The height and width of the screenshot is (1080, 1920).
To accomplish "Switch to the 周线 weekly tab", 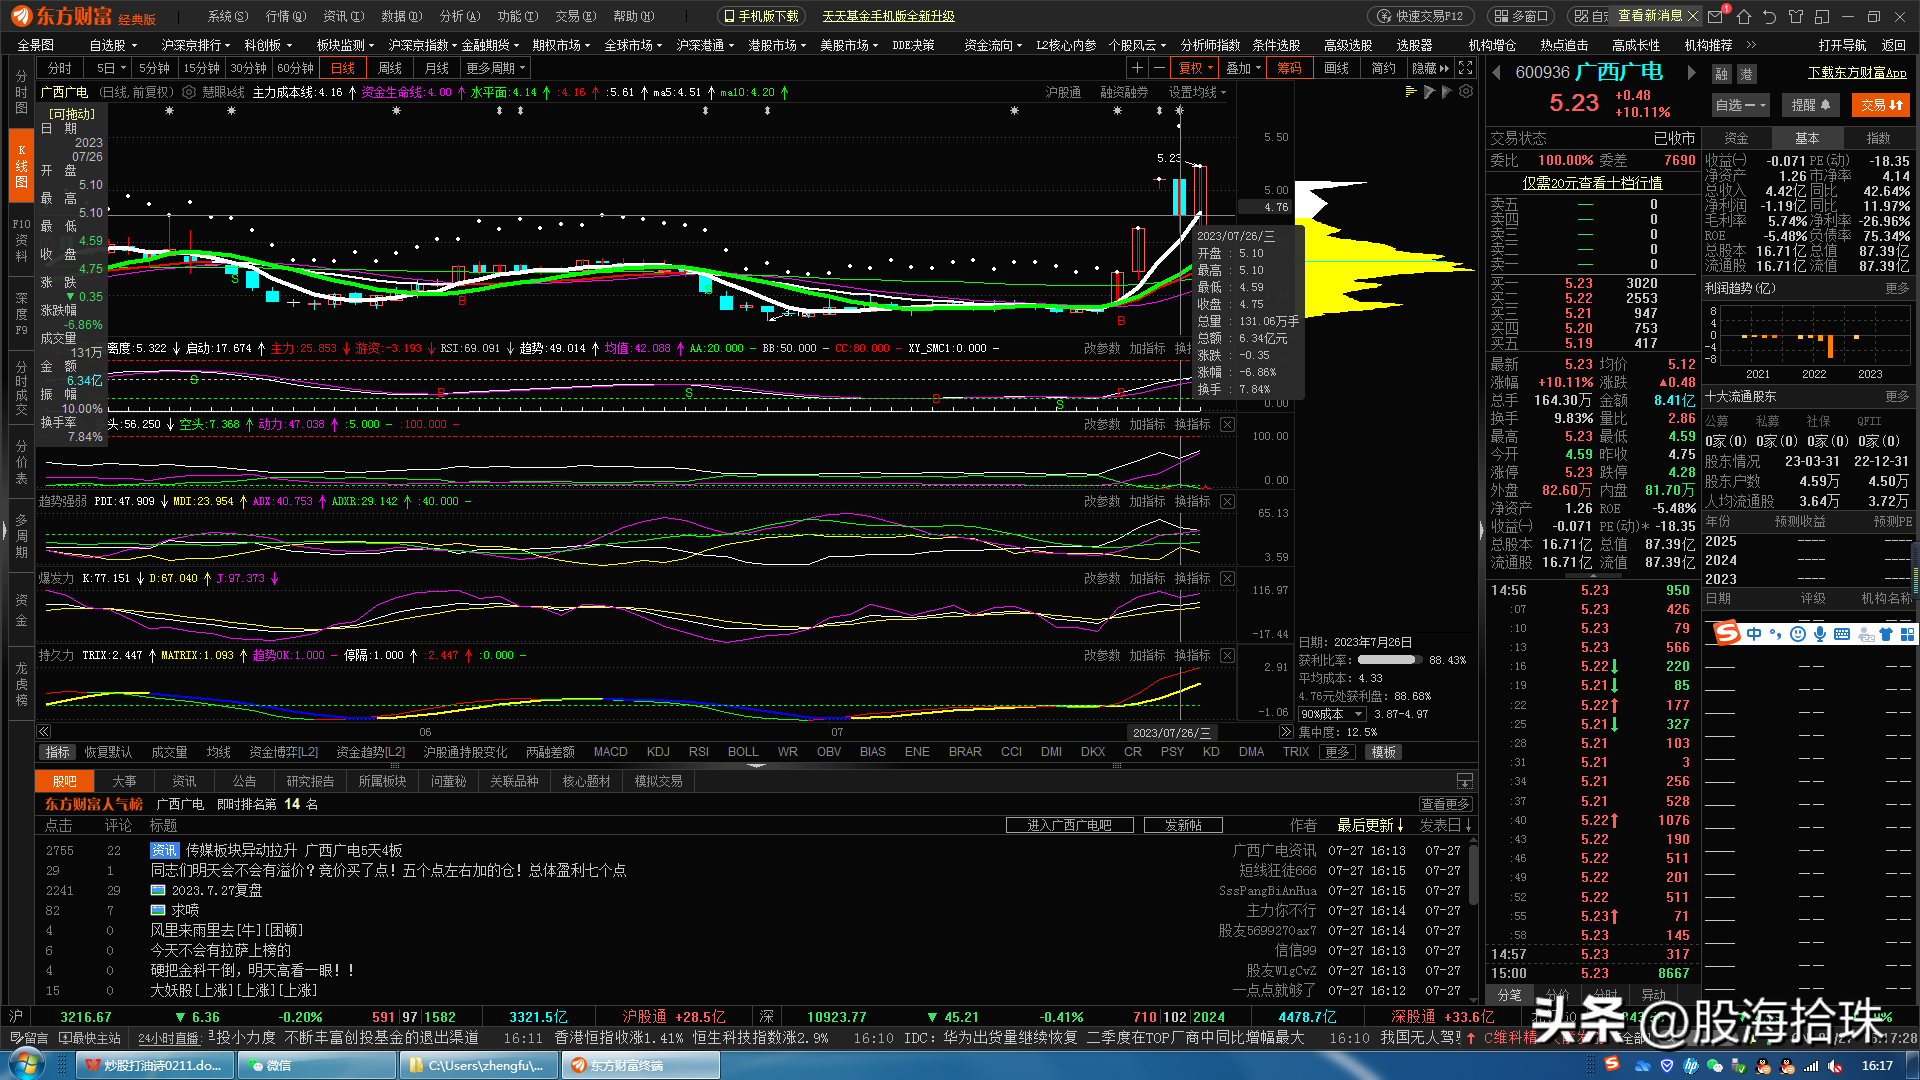I will (x=390, y=68).
